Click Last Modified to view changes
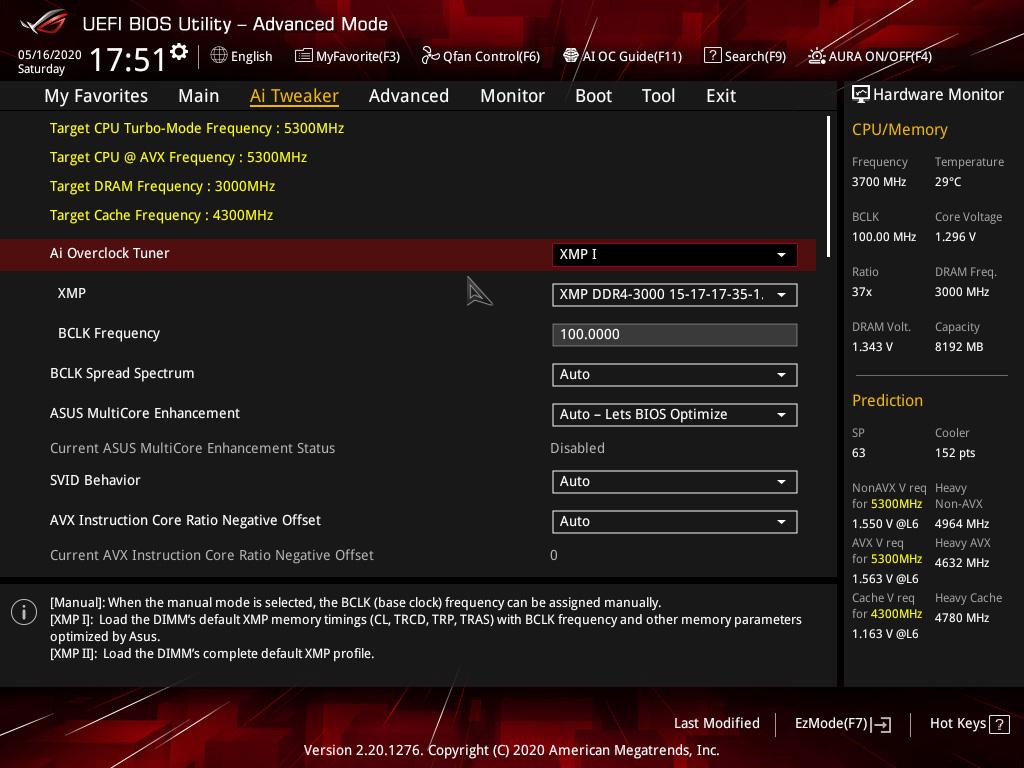 717,723
